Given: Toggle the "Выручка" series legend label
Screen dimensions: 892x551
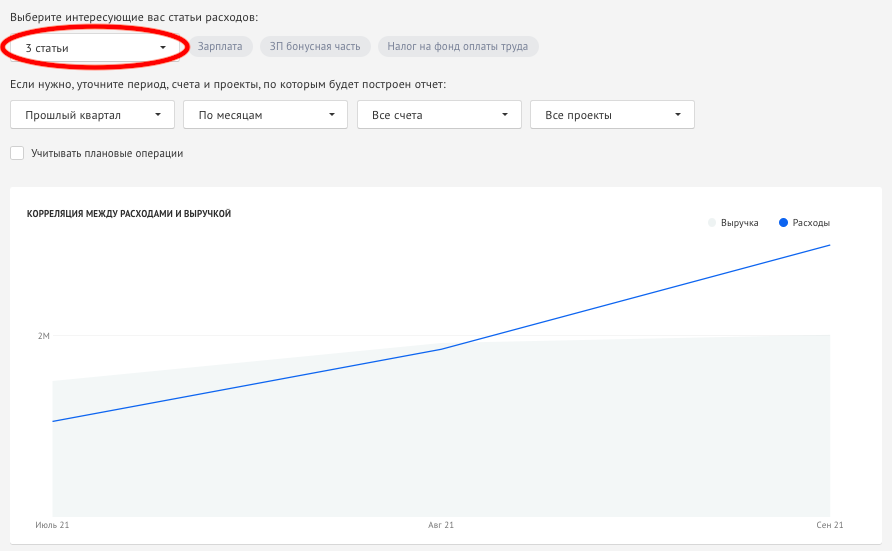Looking at the screenshot, I should pyautogui.click(x=739, y=222).
